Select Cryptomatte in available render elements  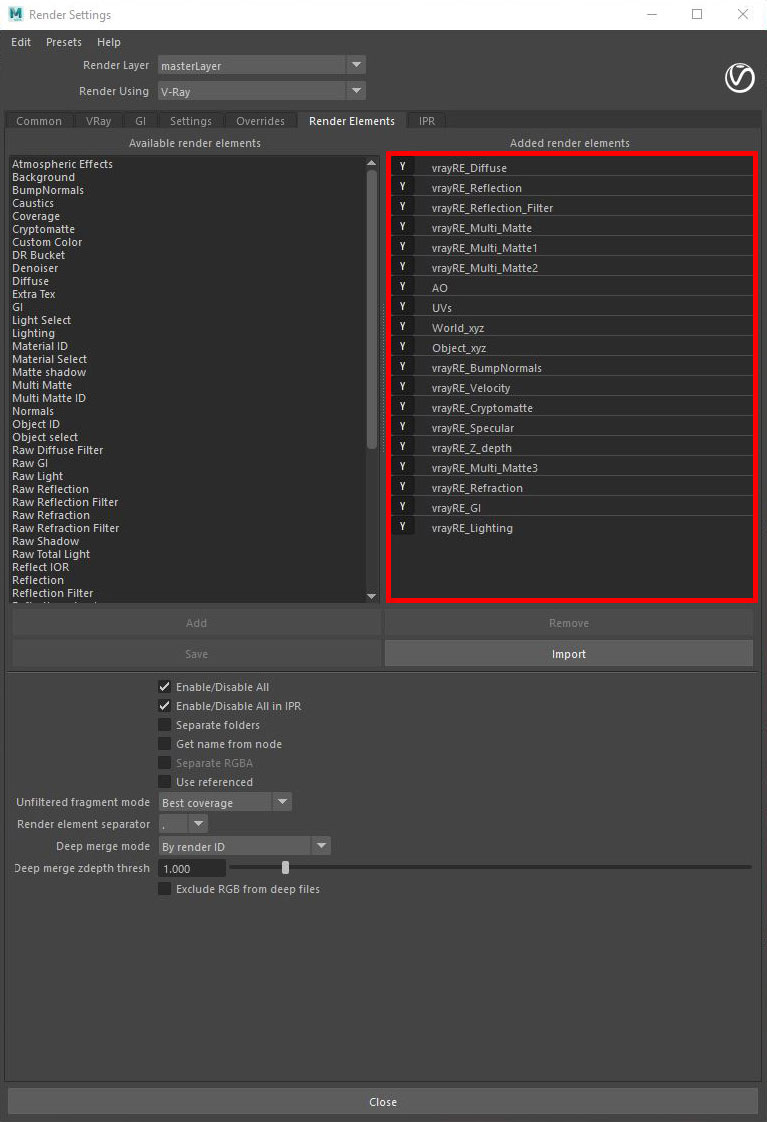[43, 229]
